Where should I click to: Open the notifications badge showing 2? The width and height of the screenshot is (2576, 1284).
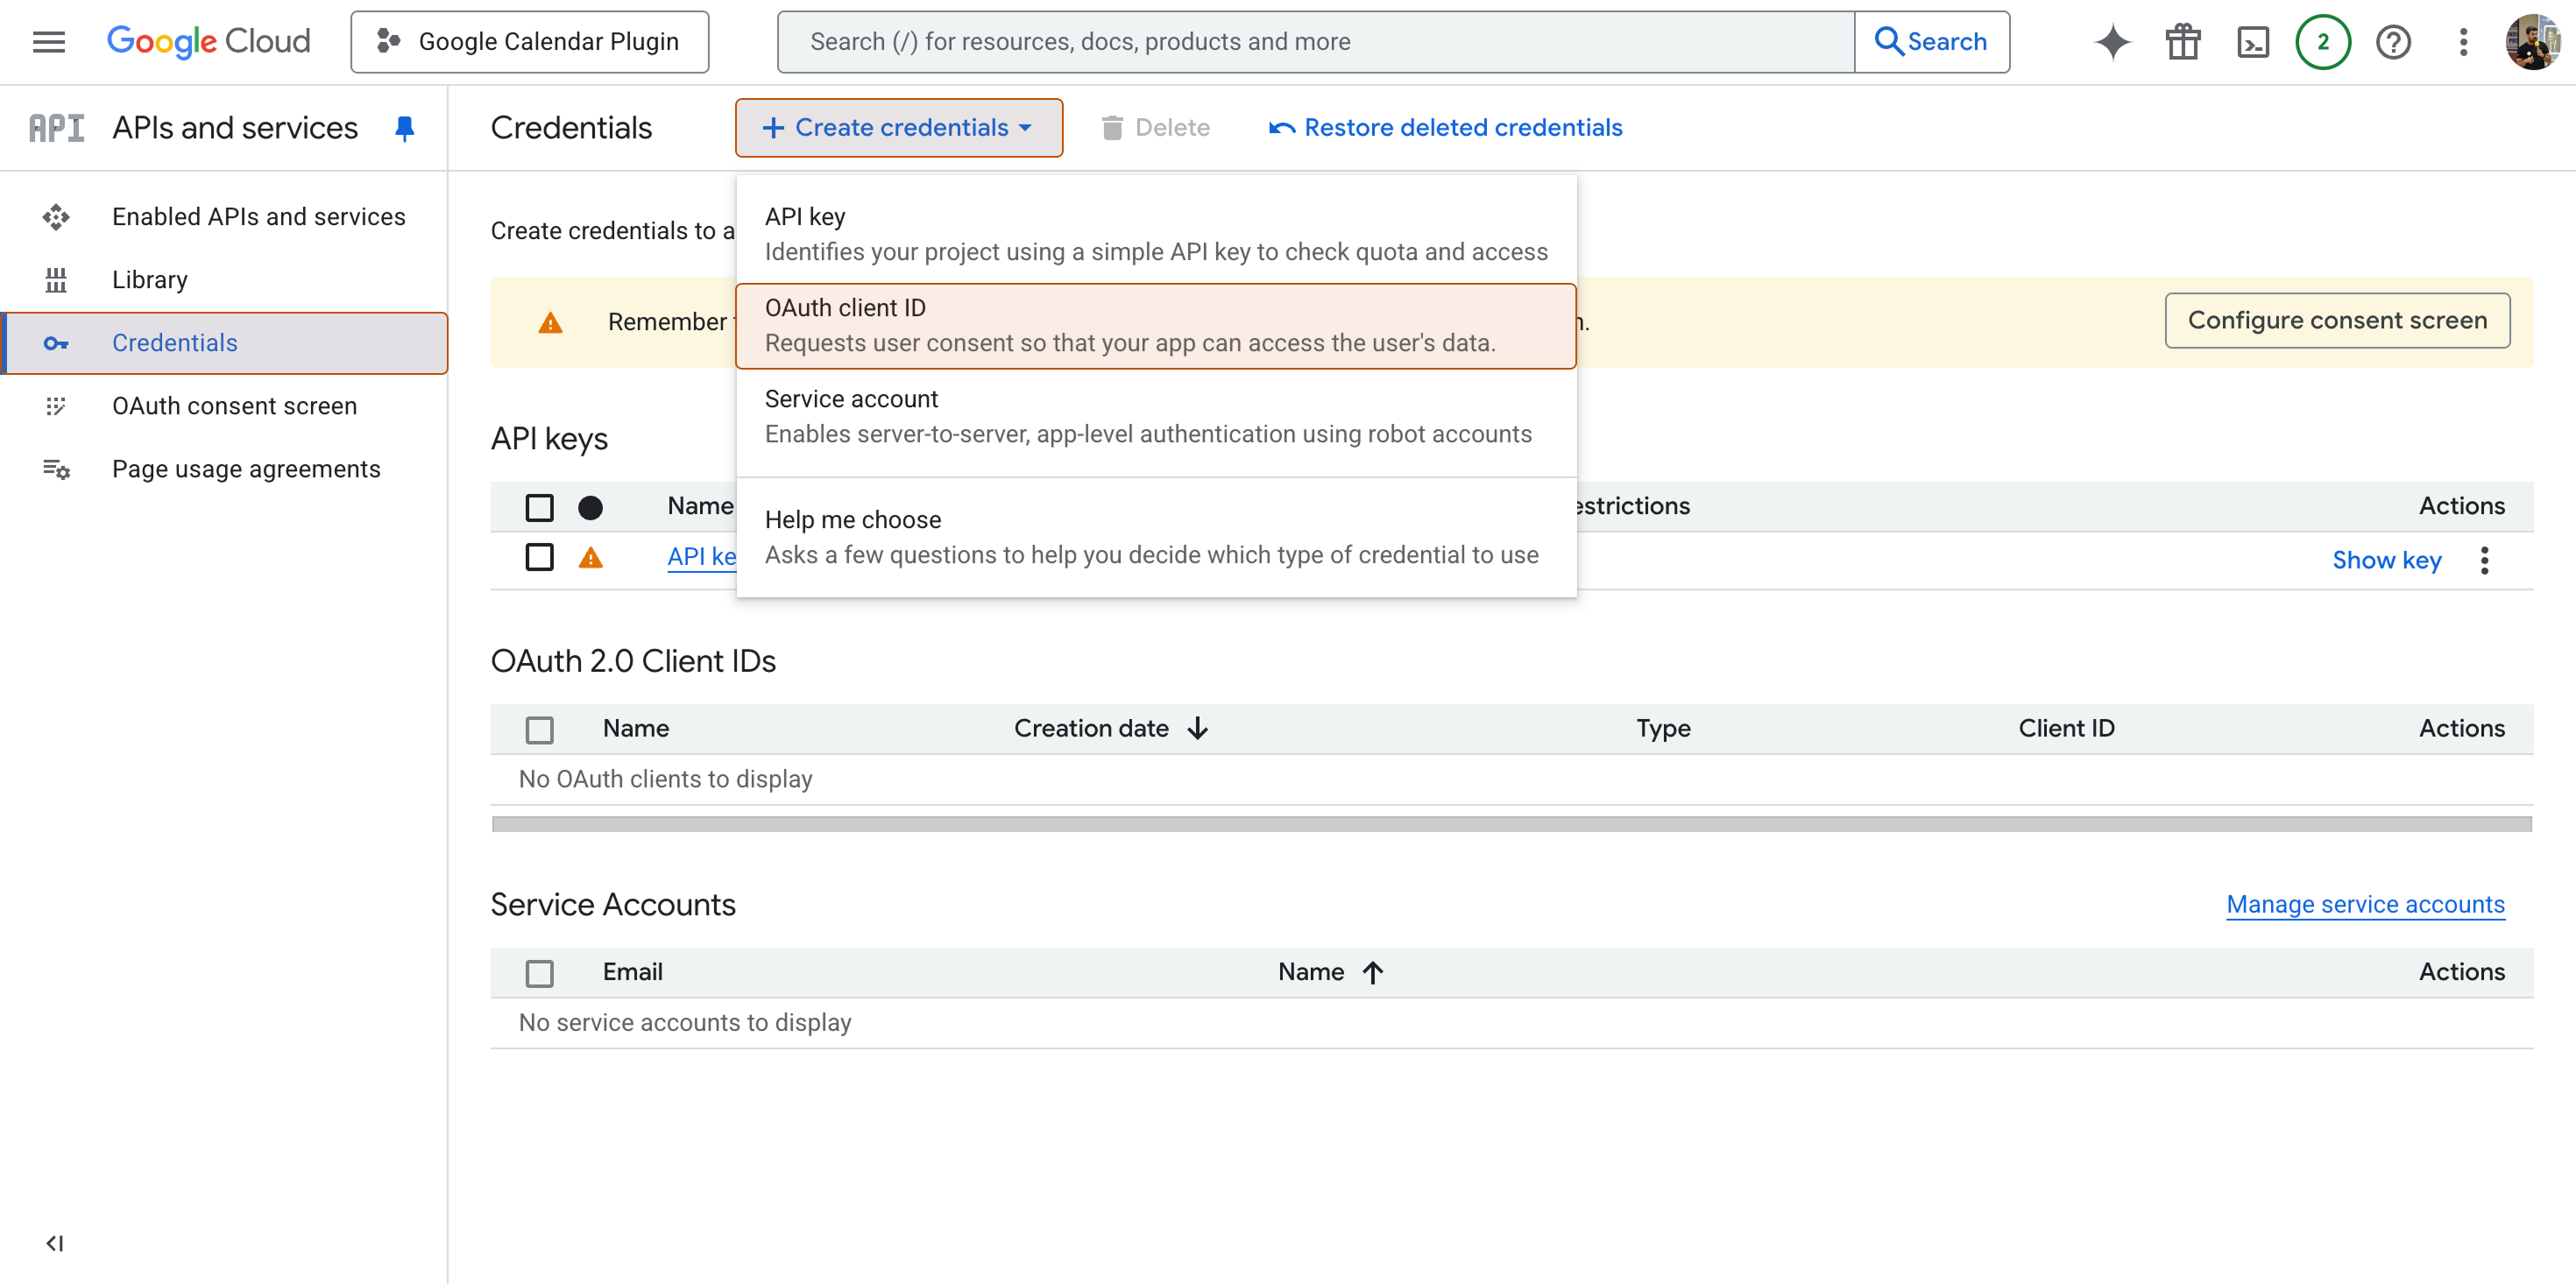(2322, 42)
